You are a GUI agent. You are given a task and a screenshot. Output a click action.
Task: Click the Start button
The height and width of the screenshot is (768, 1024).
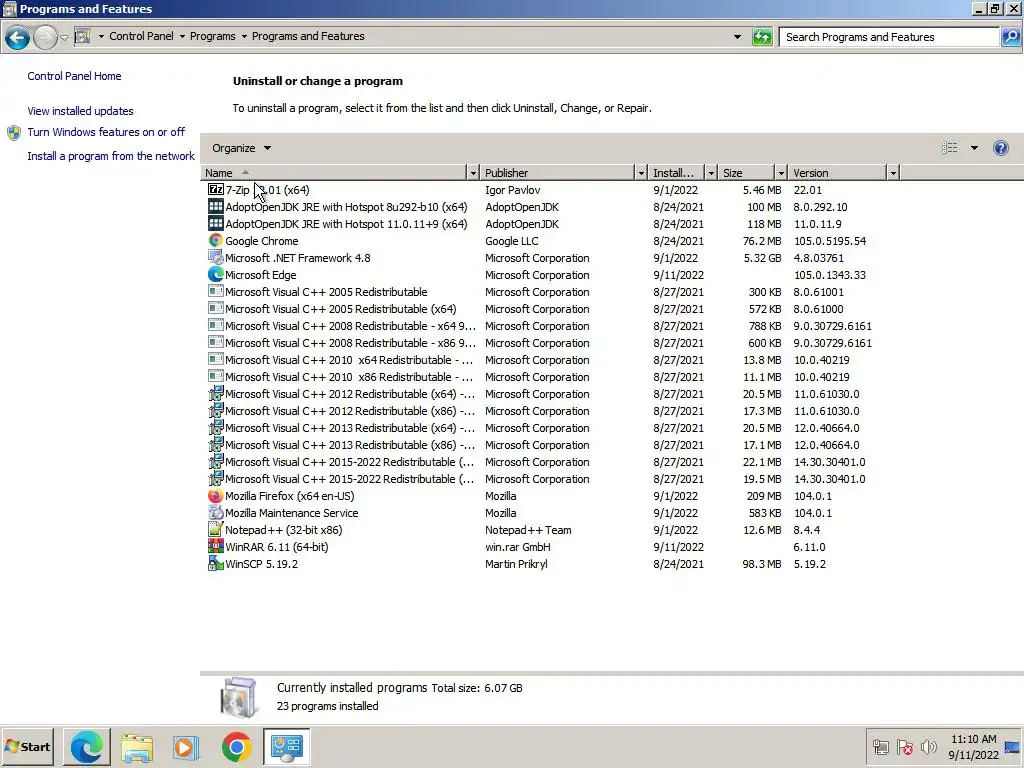27,746
